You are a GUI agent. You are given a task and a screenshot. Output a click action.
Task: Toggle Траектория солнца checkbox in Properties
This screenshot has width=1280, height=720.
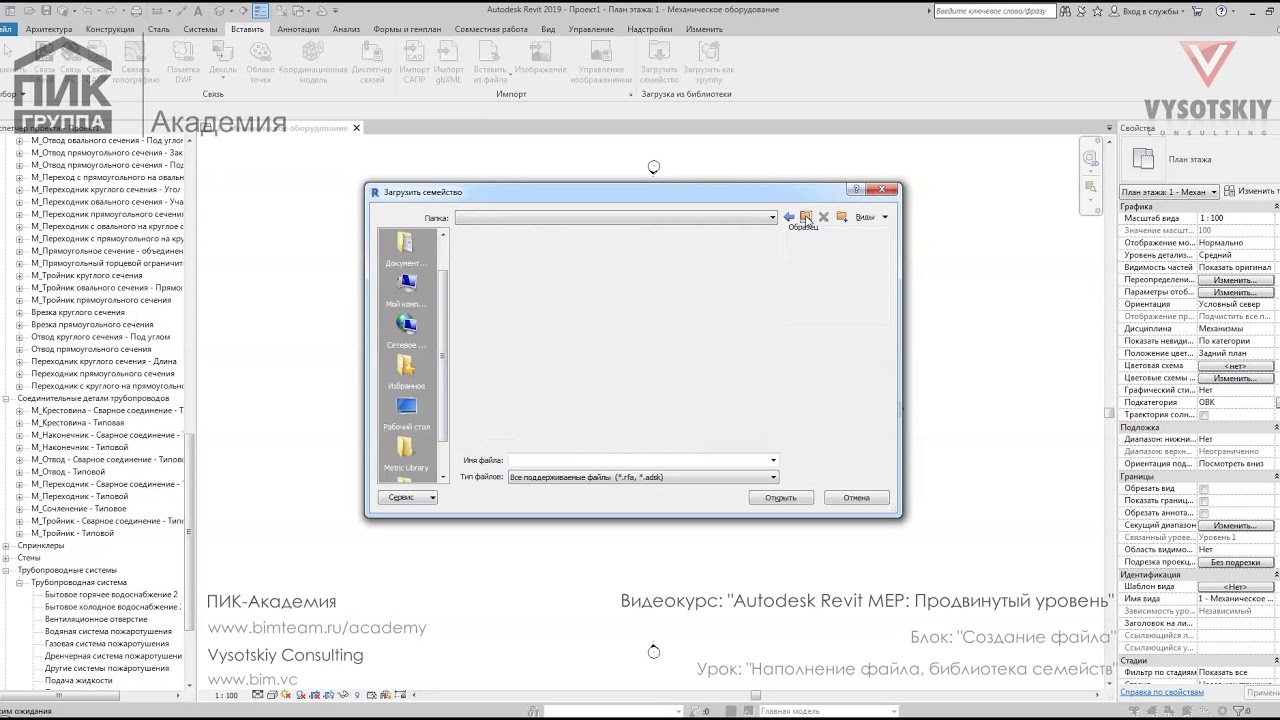point(1203,415)
